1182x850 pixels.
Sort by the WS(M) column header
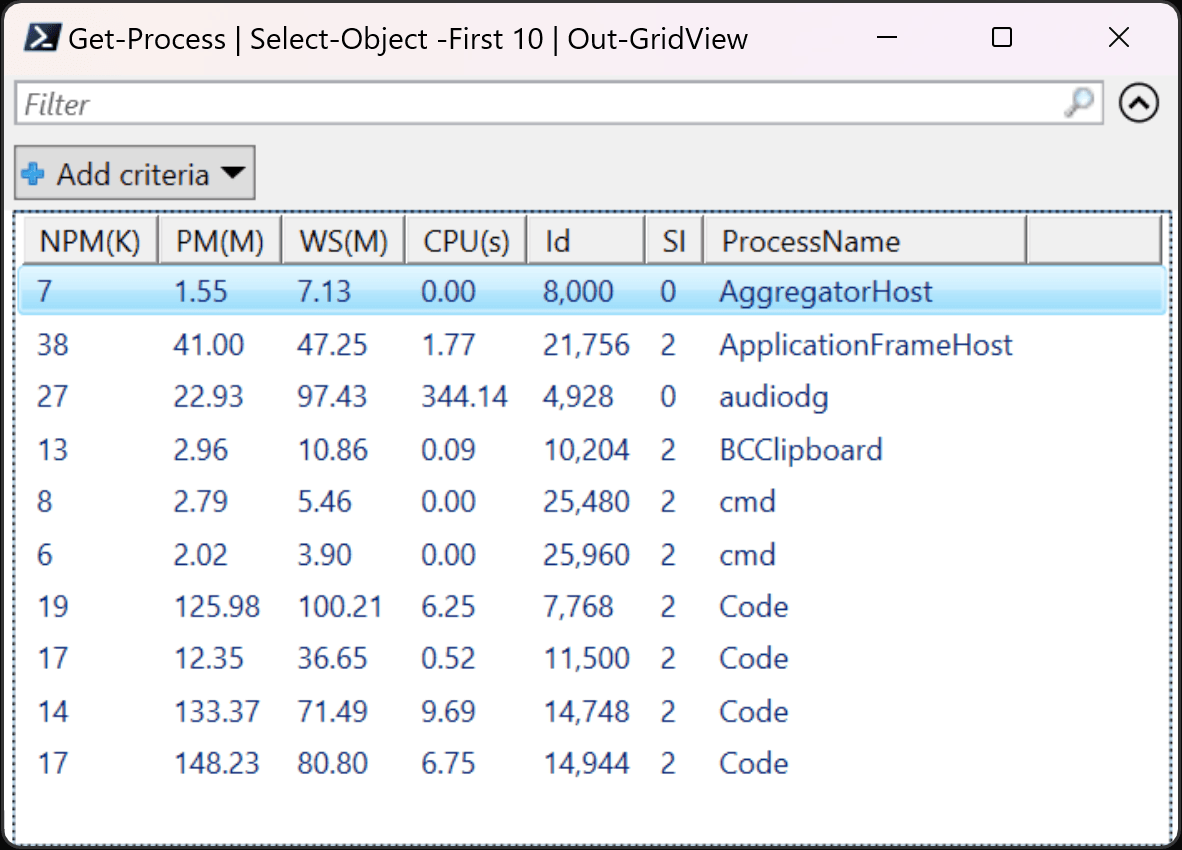(x=344, y=241)
